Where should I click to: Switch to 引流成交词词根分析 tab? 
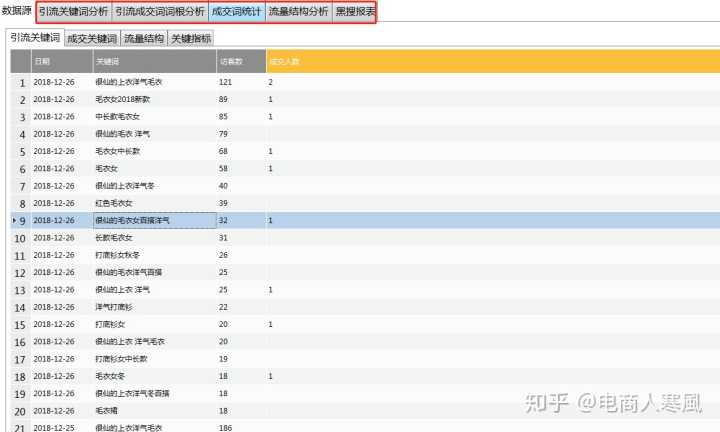pos(160,12)
